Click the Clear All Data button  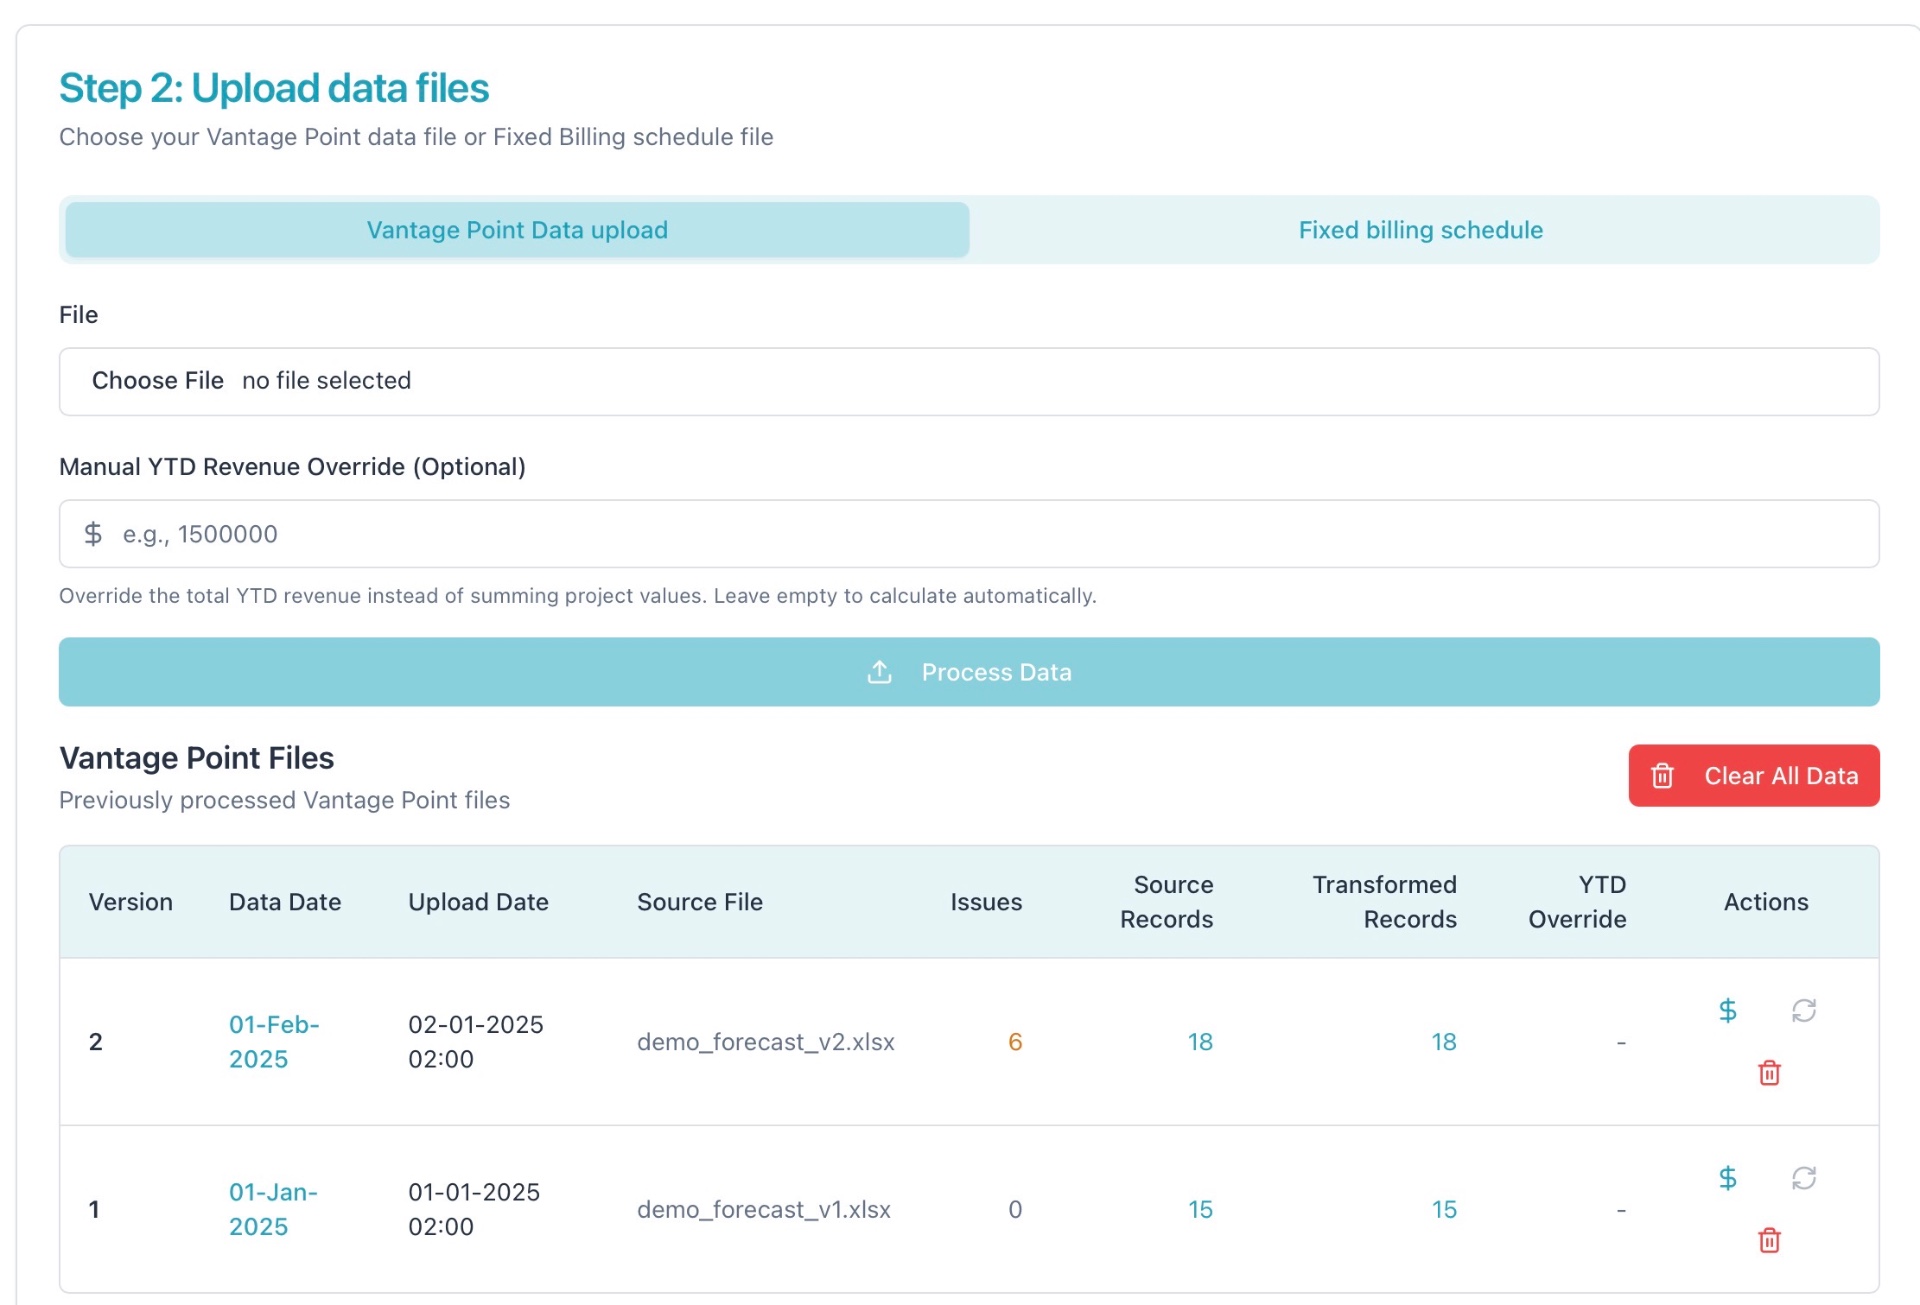pos(1754,776)
